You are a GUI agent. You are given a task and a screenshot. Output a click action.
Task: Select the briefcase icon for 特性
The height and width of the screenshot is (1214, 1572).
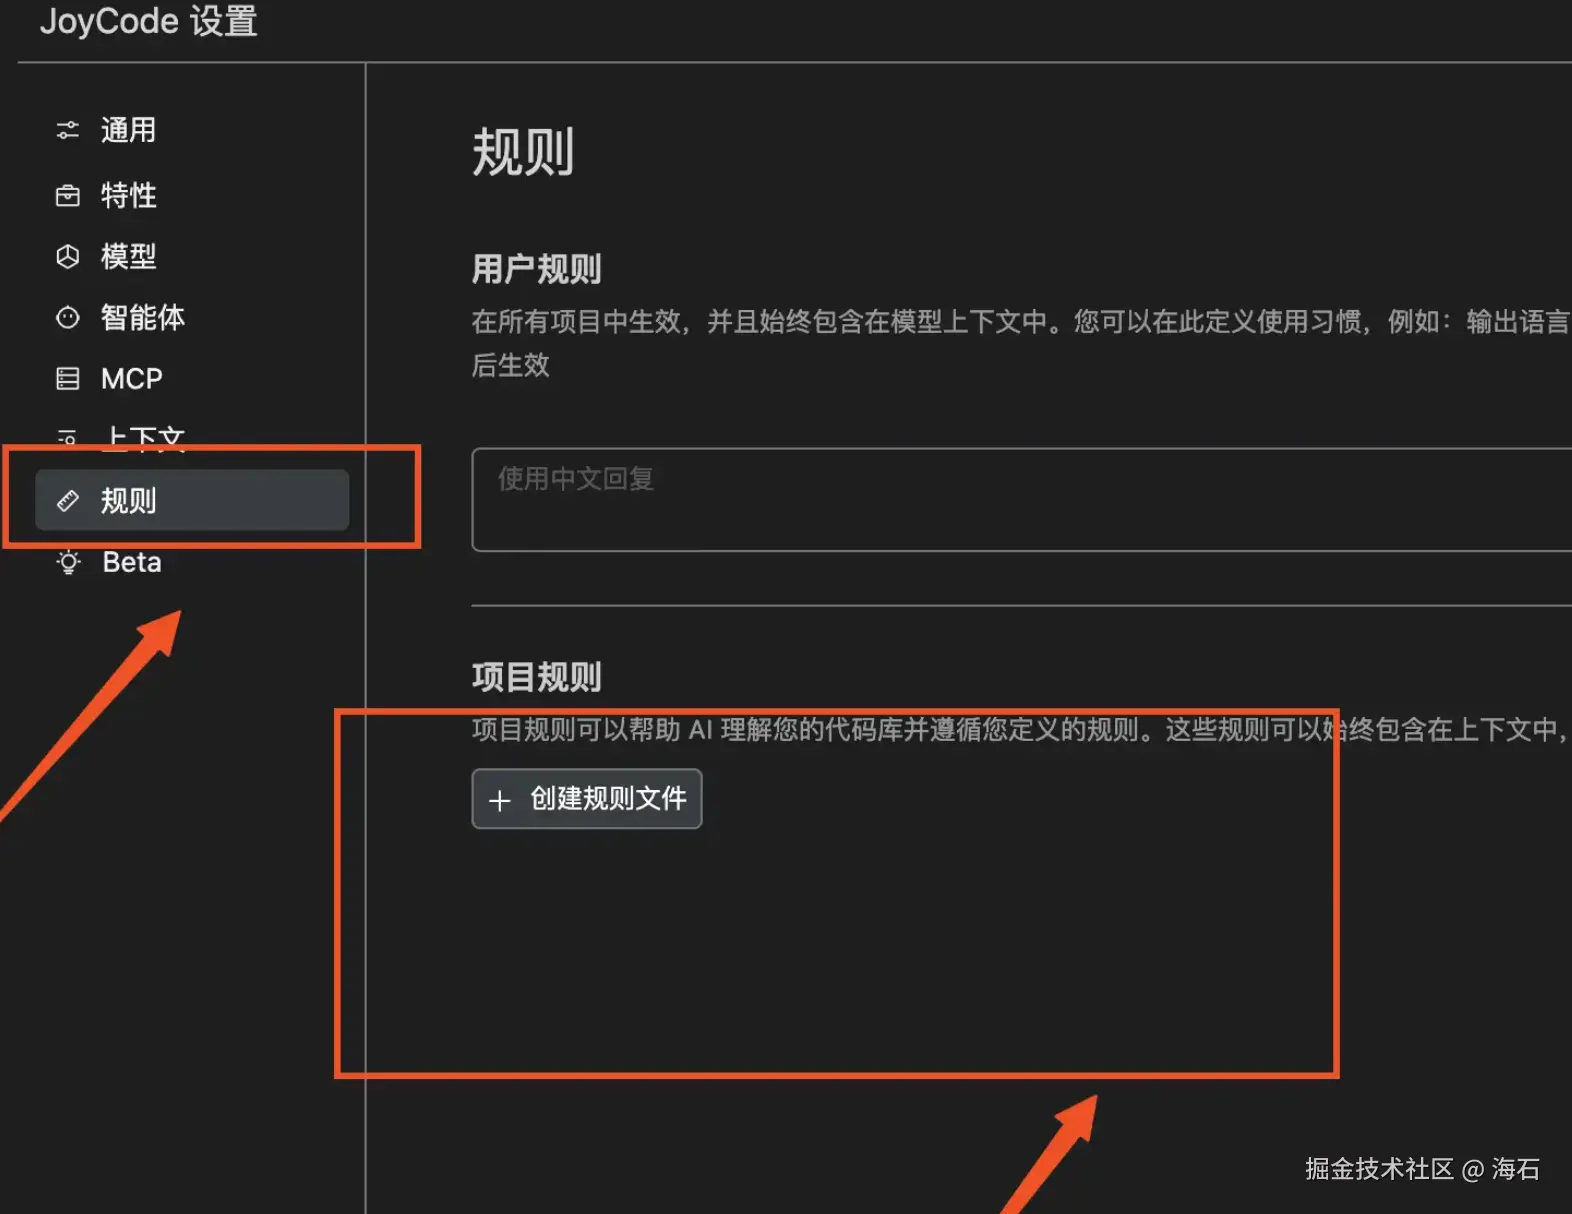tap(68, 195)
